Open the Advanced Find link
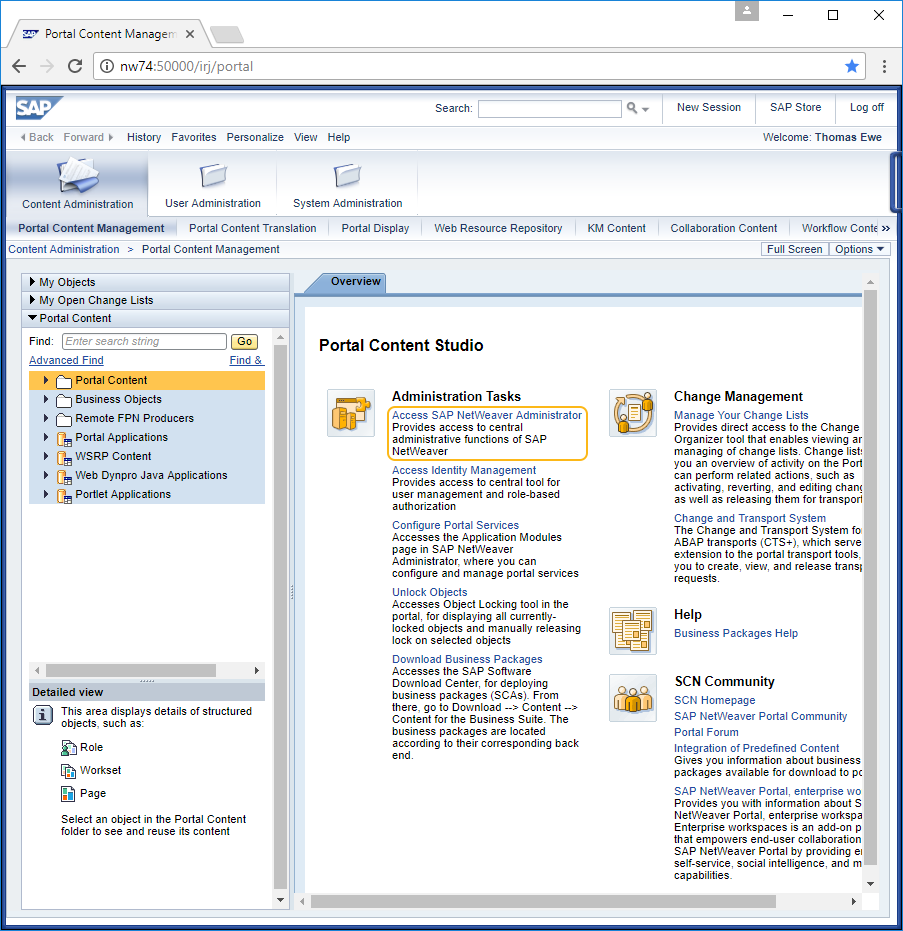The width and height of the screenshot is (903, 931). (x=66, y=360)
